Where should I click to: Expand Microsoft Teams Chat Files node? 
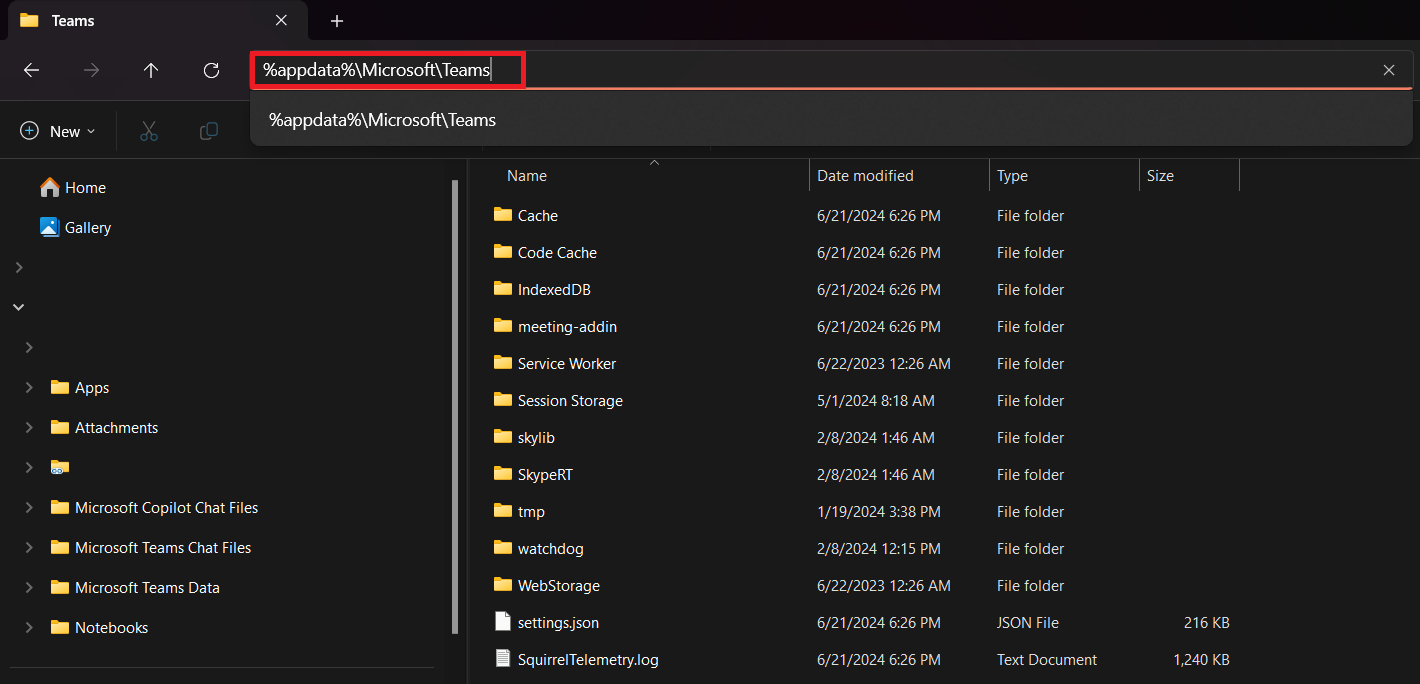coord(29,548)
